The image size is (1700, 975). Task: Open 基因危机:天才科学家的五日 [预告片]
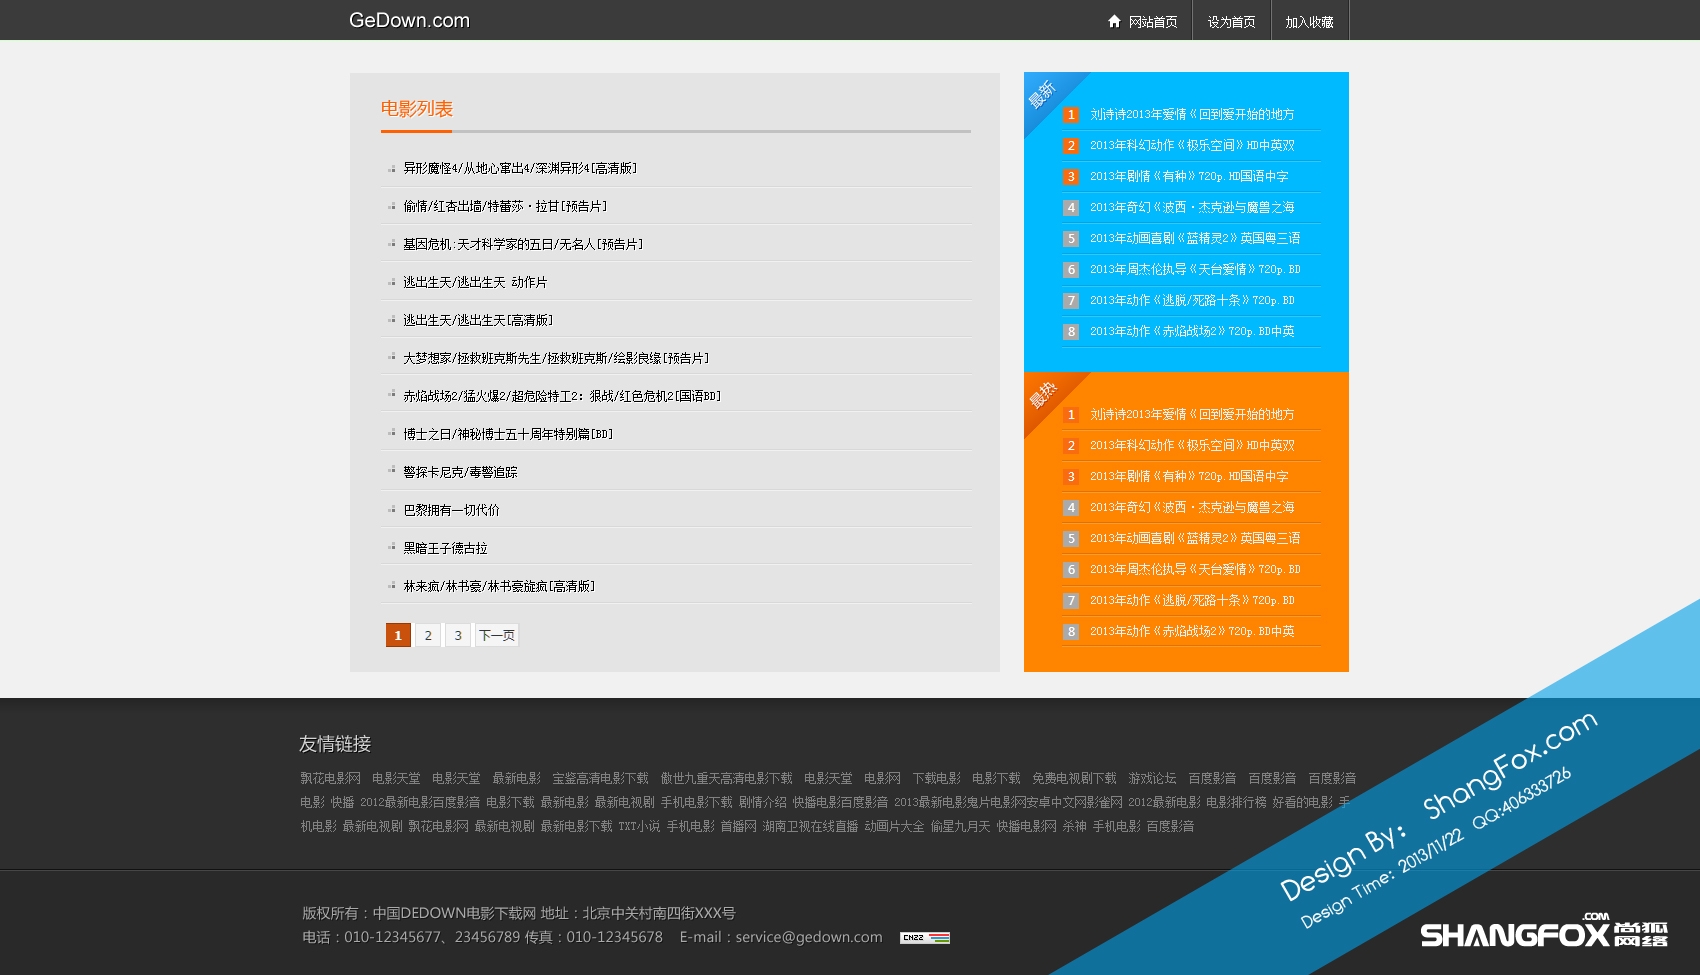pyautogui.click(x=523, y=245)
